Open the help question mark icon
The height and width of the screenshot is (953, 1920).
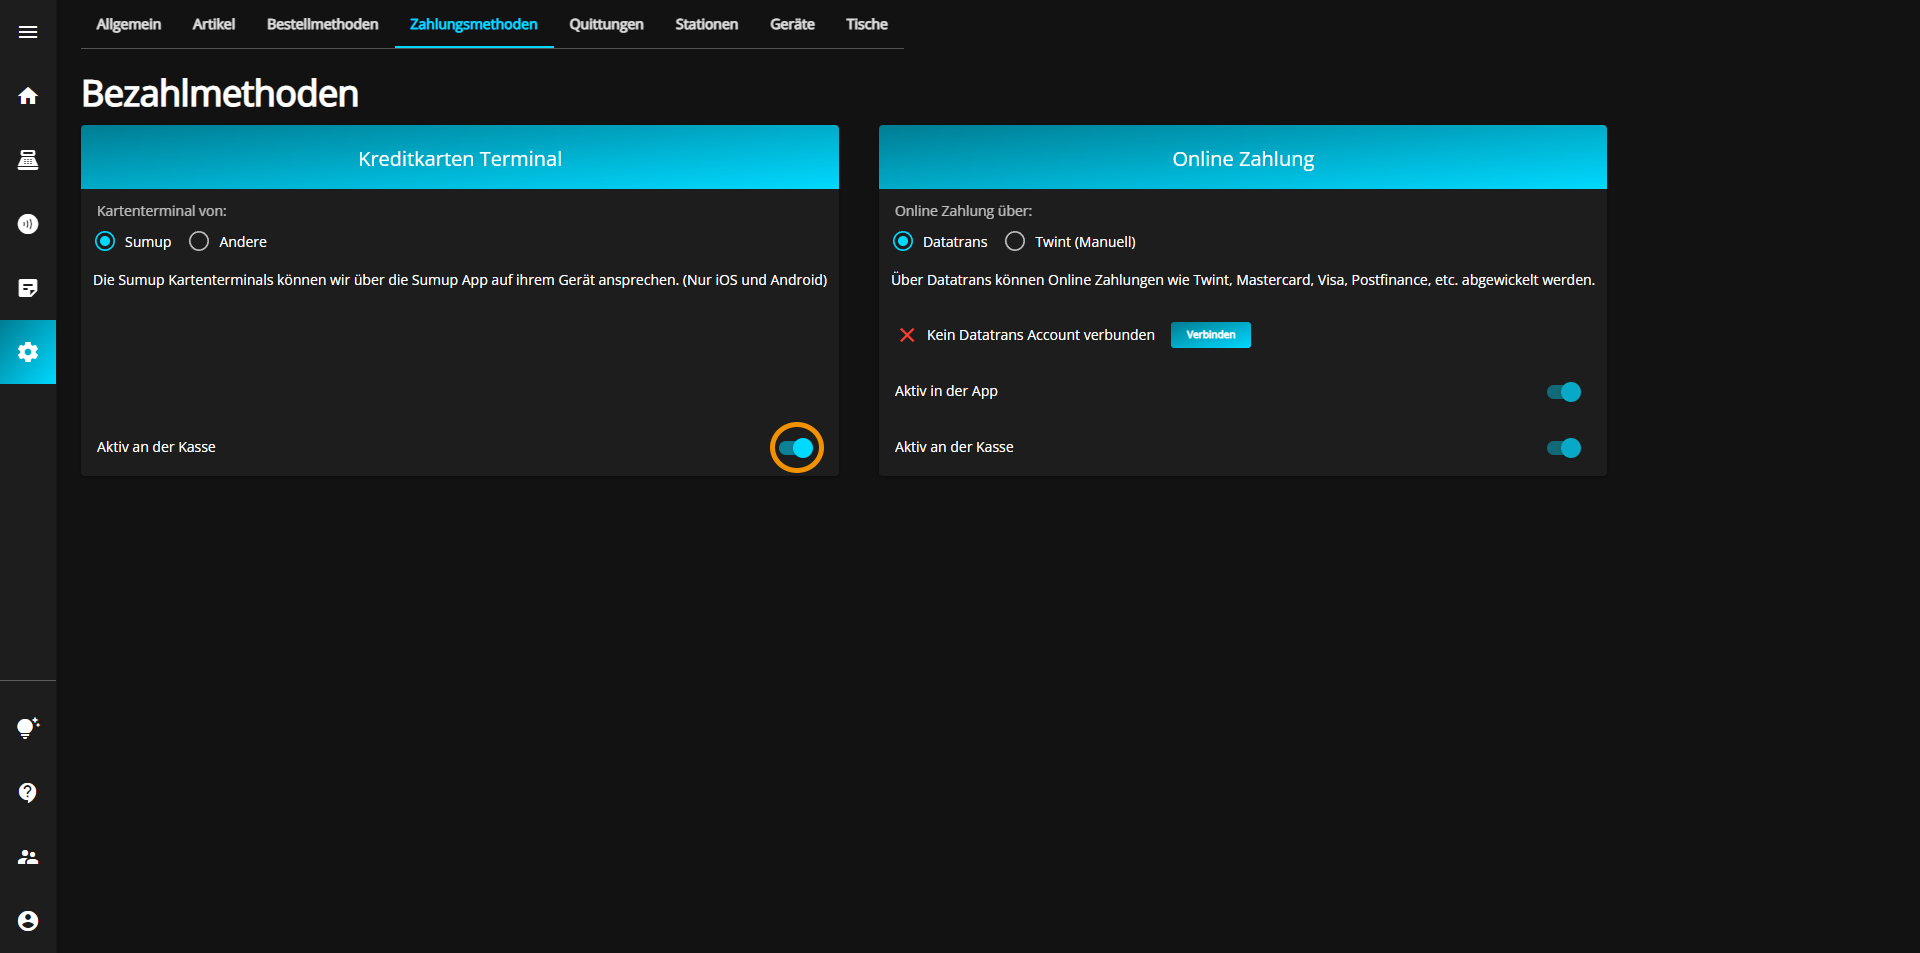[x=28, y=792]
